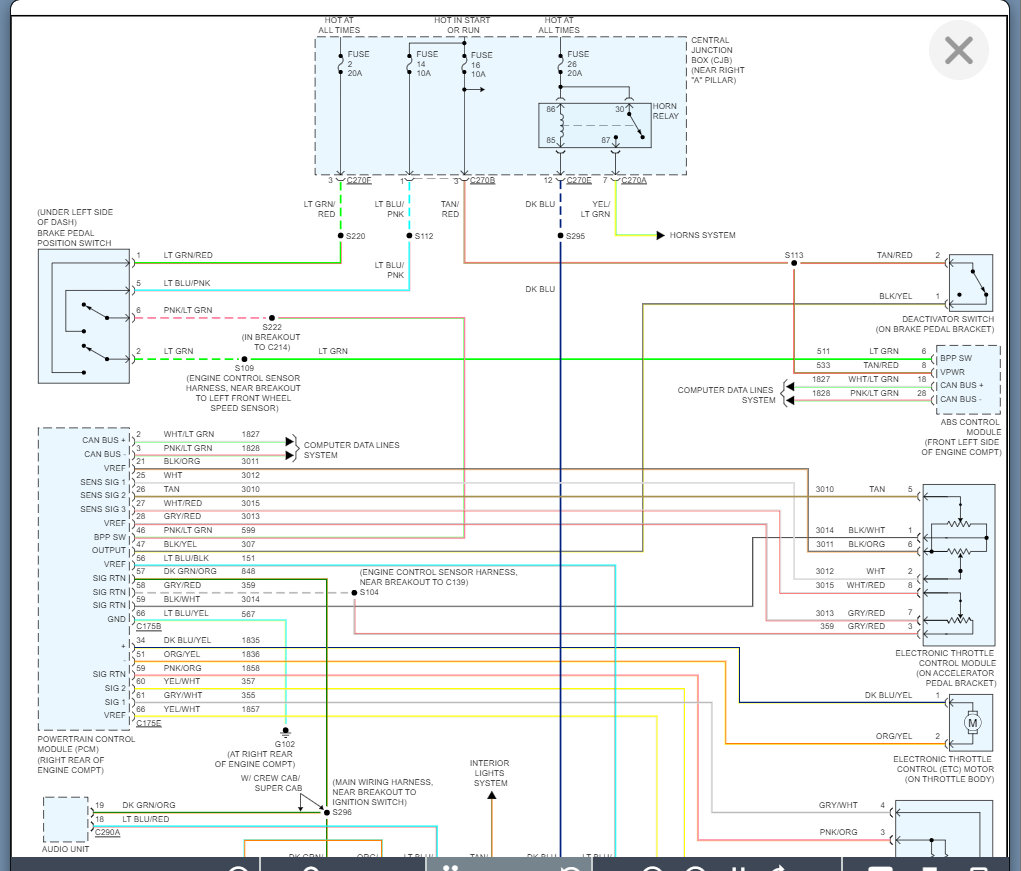
Task: Select the FUSE 2 20A label
Action: click(358, 64)
